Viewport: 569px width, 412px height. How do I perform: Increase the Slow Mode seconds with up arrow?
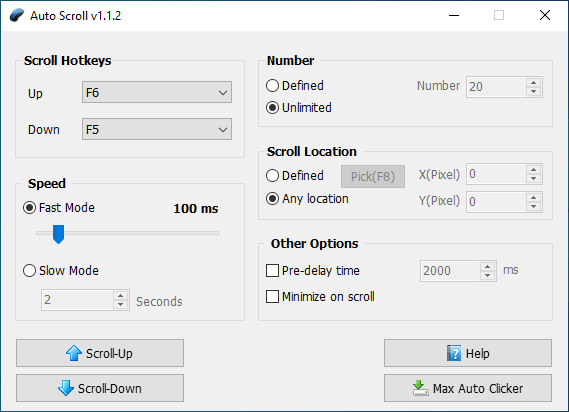tap(120, 295)
